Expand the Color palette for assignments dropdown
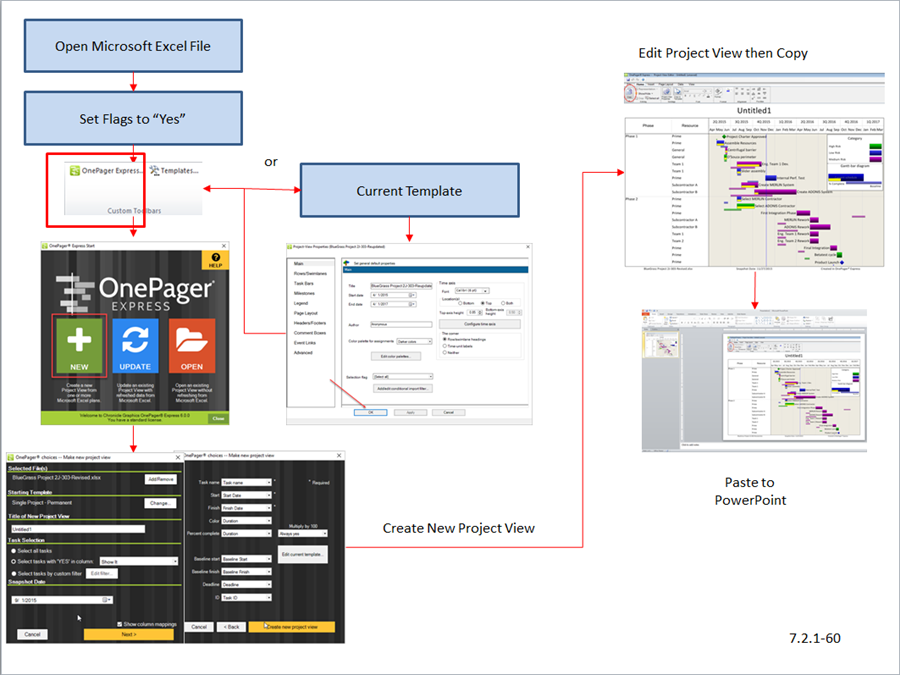 tap(415, 341)
